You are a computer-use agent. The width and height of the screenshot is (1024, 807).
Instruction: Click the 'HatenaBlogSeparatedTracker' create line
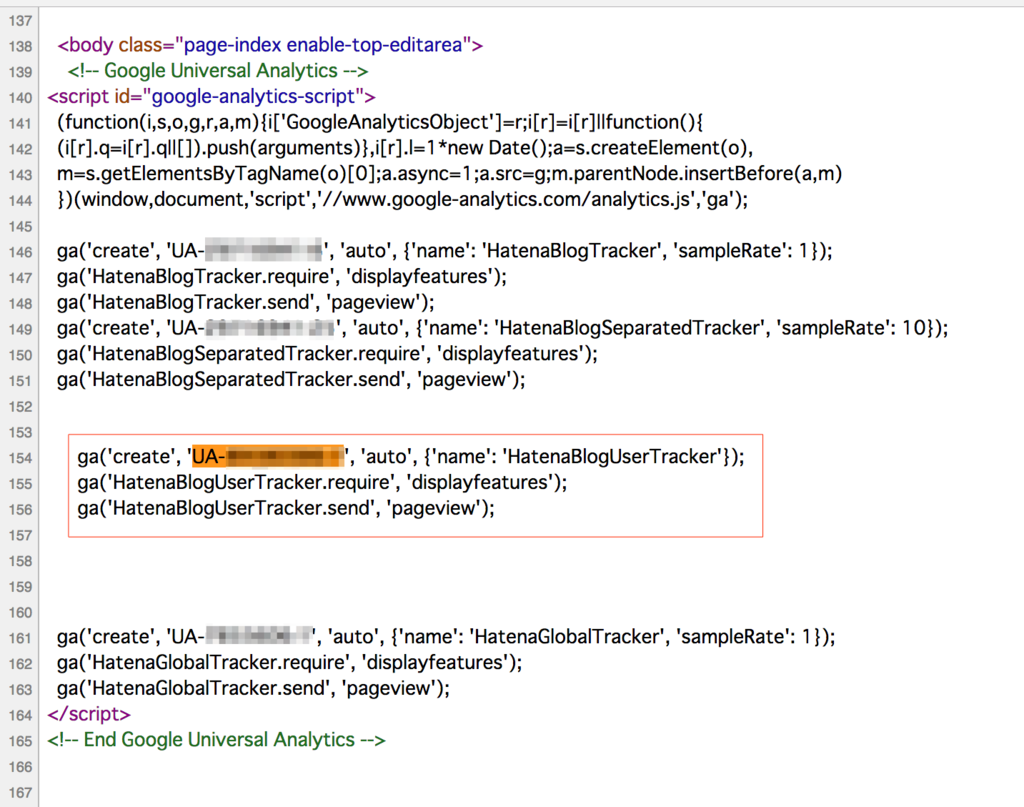tap(502, 328)
